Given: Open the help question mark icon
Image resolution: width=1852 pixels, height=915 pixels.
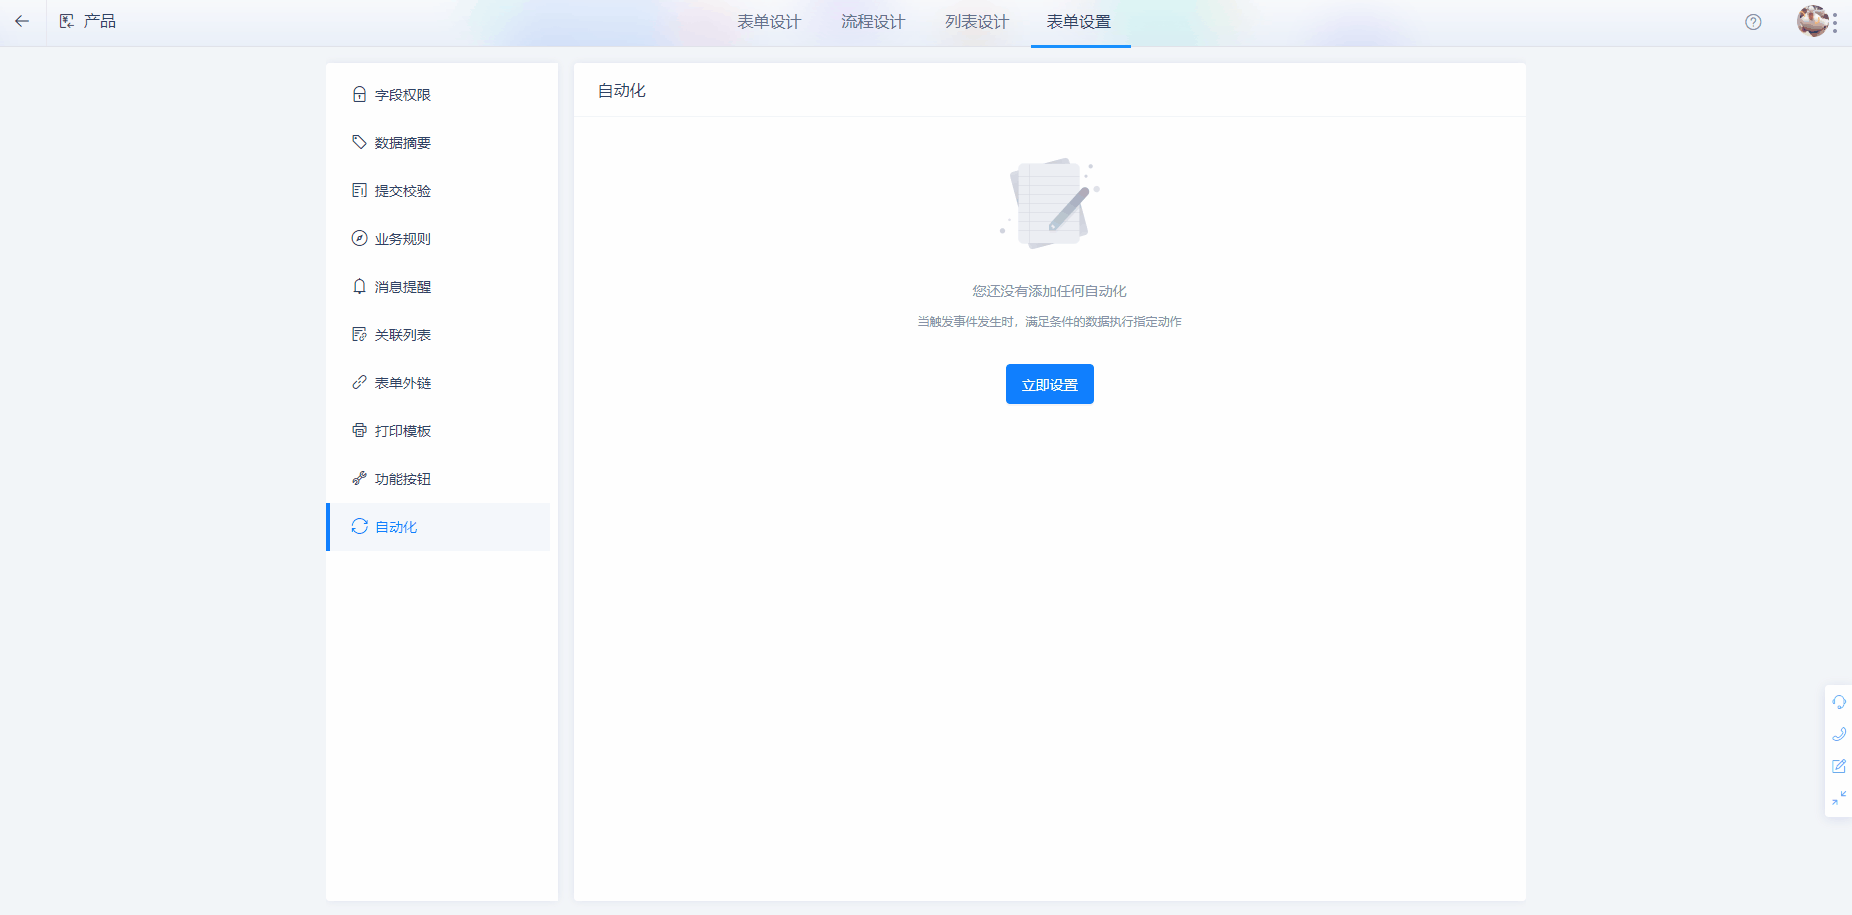Looking at the screenshot, I should coord(1753,22).
